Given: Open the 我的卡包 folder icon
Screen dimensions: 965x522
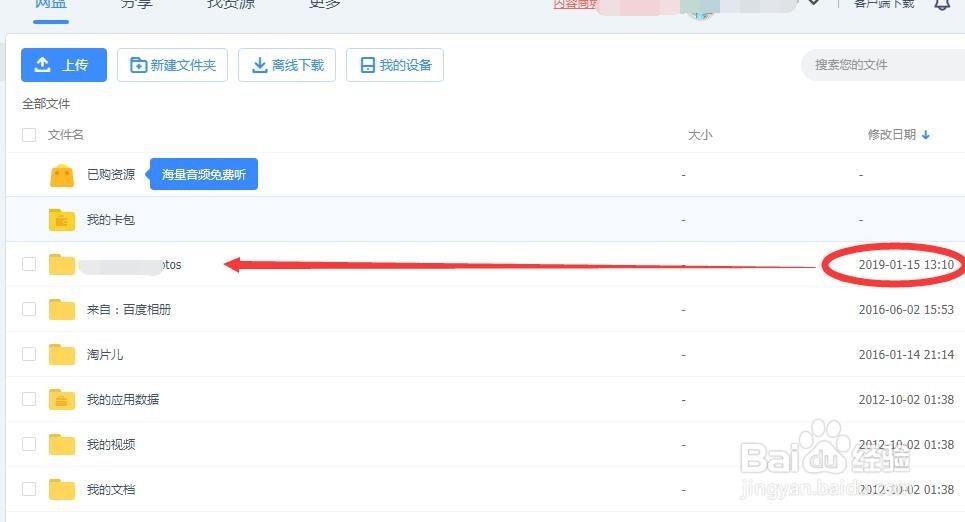Looking at the screenshot, I should (x=62, y=220).
